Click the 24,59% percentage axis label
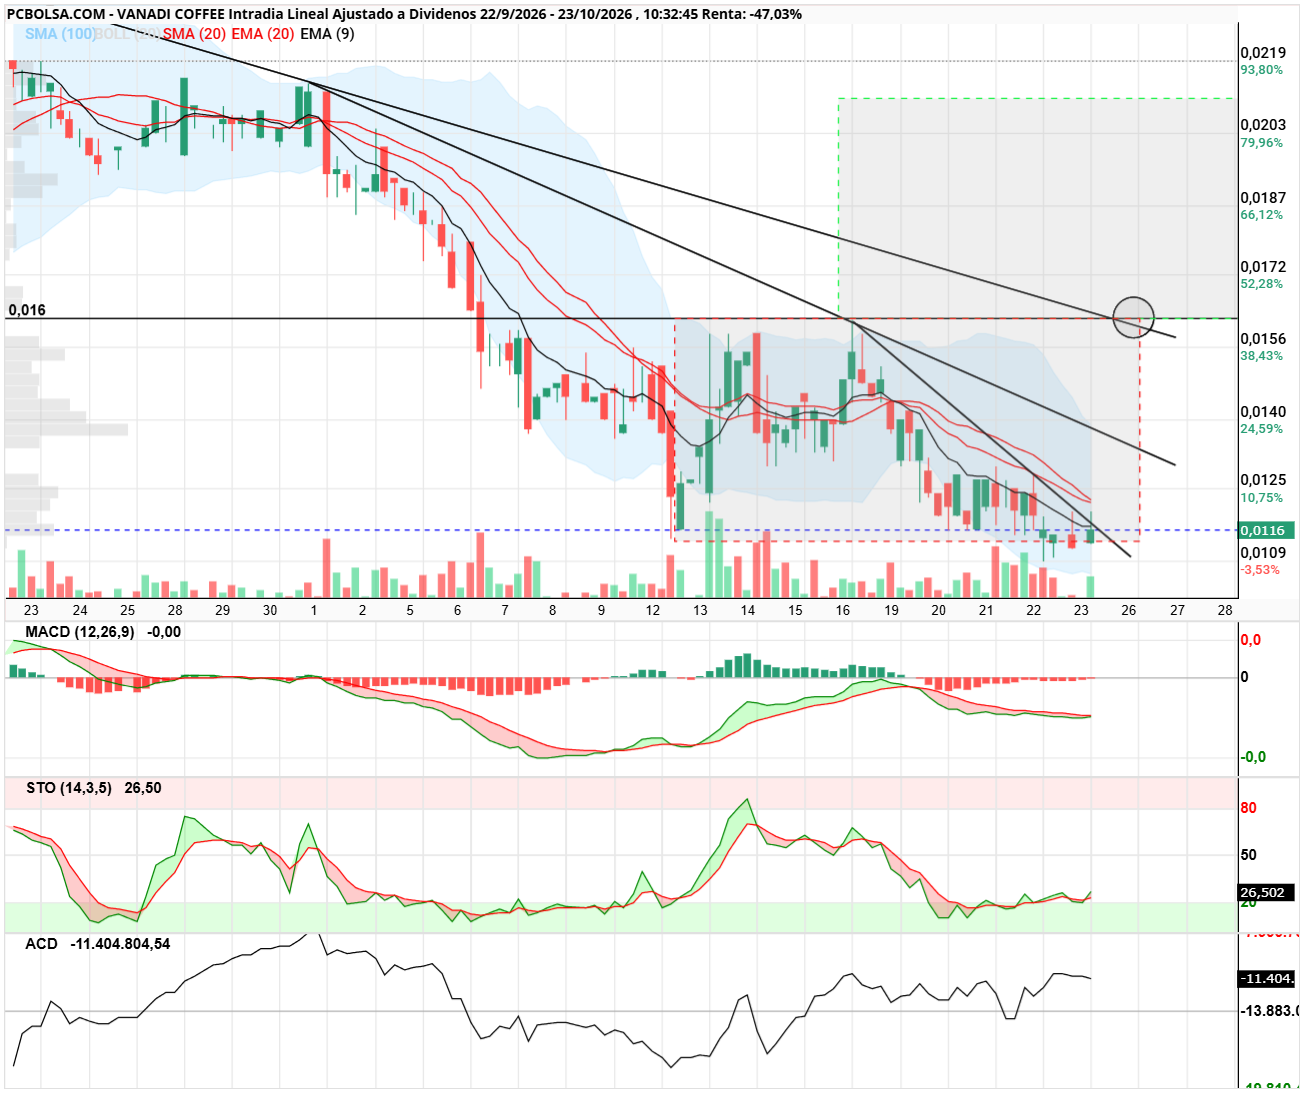The image size is (1304, 1093). pyautogui.click(x=1262, y=429)
